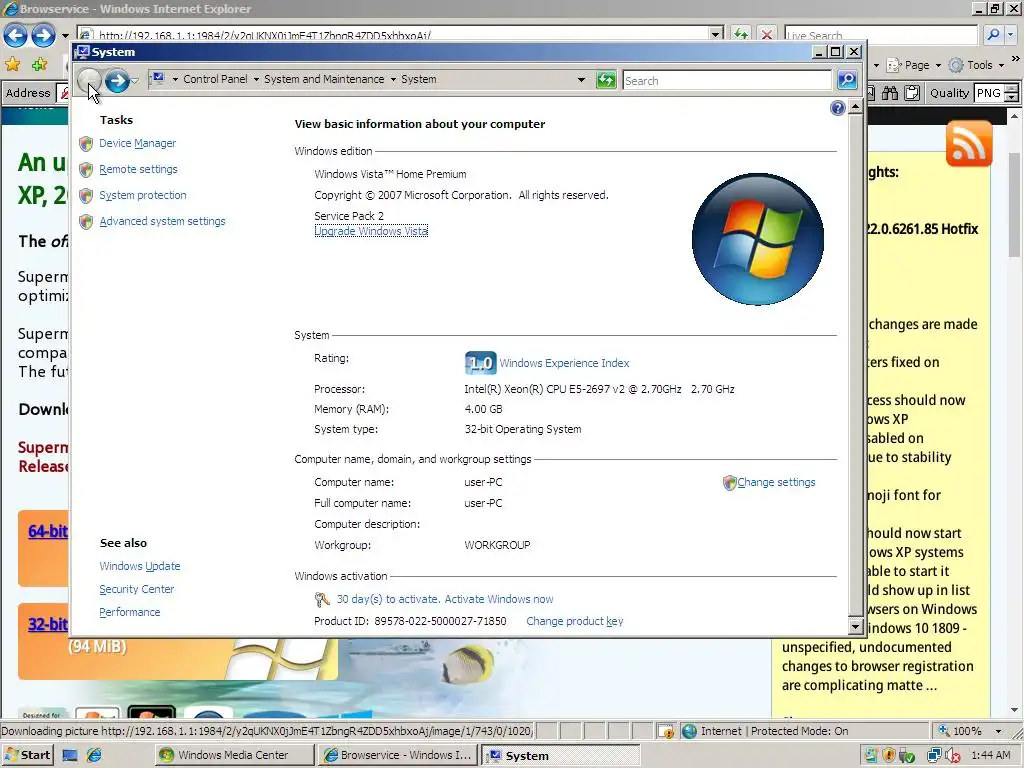Open System protection
The image size is (1024, 768).
click(x=142, y=195)
